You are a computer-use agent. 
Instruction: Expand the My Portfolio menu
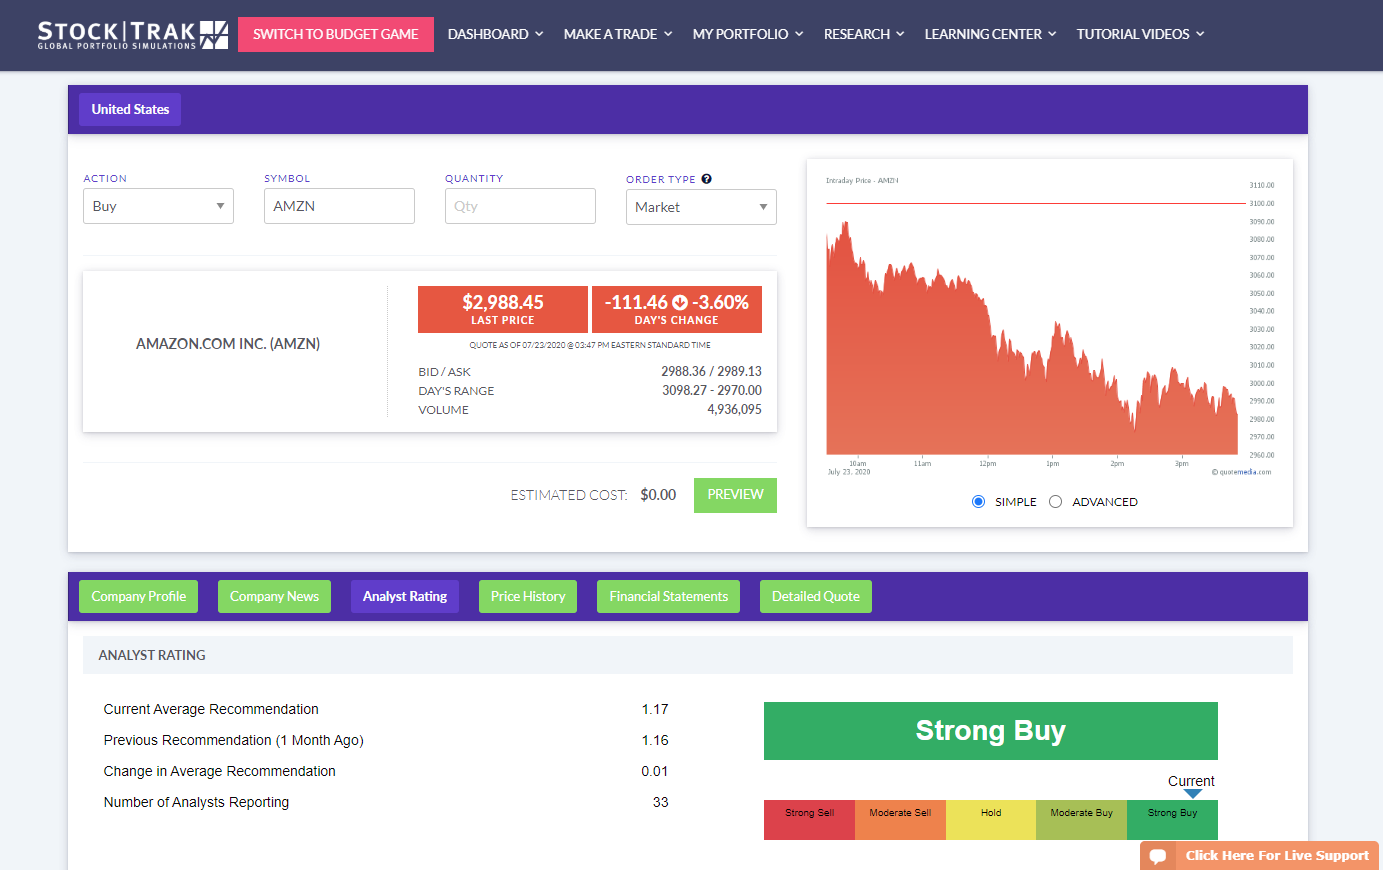pyautogui.click(x=748, y=34)
